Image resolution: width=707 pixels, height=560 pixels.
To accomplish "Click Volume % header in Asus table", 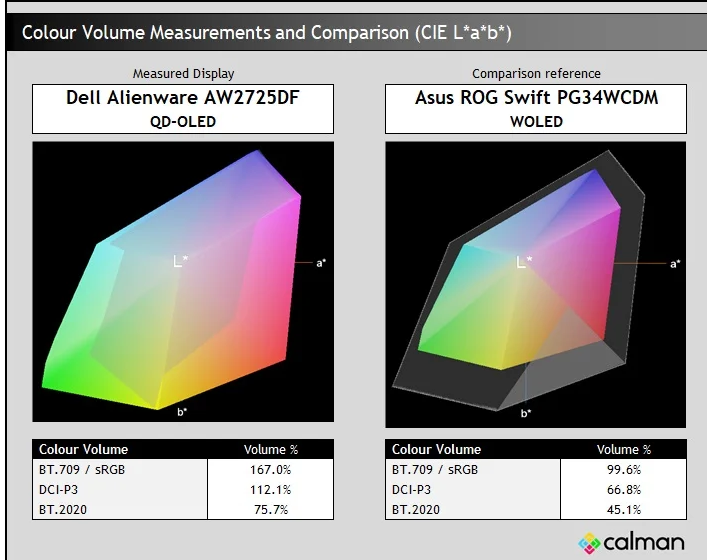I will (624, 450).
